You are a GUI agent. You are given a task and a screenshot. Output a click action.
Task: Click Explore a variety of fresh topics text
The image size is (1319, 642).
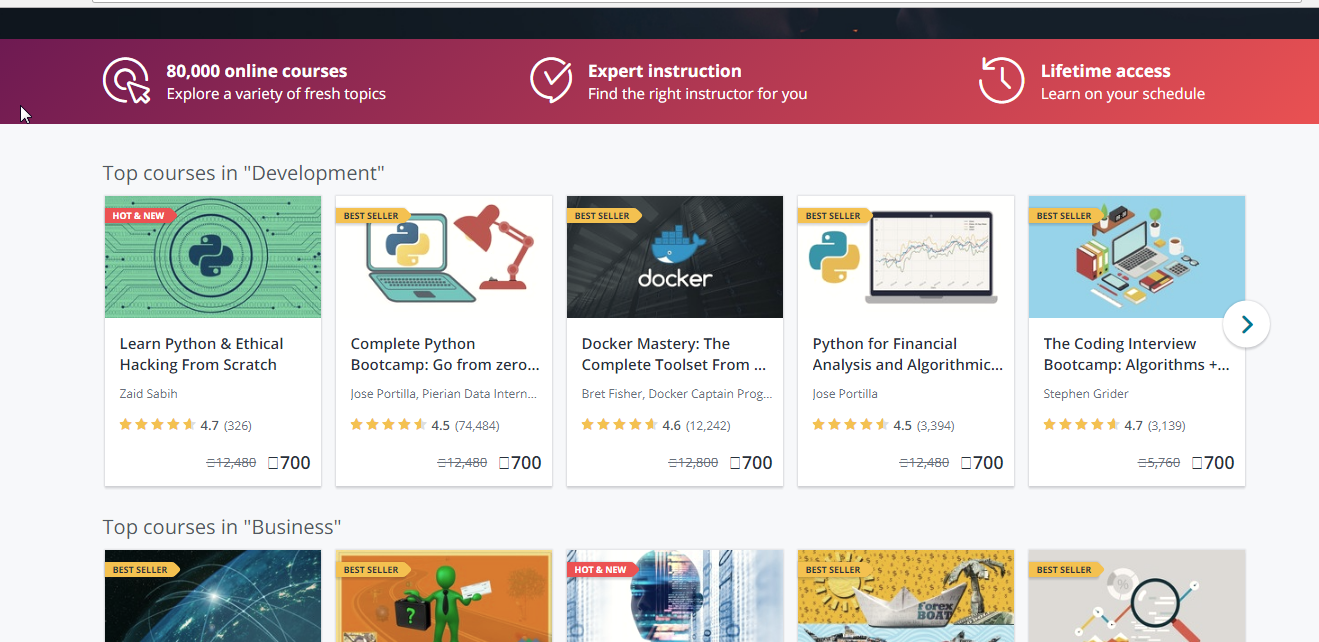coord(276,94)
